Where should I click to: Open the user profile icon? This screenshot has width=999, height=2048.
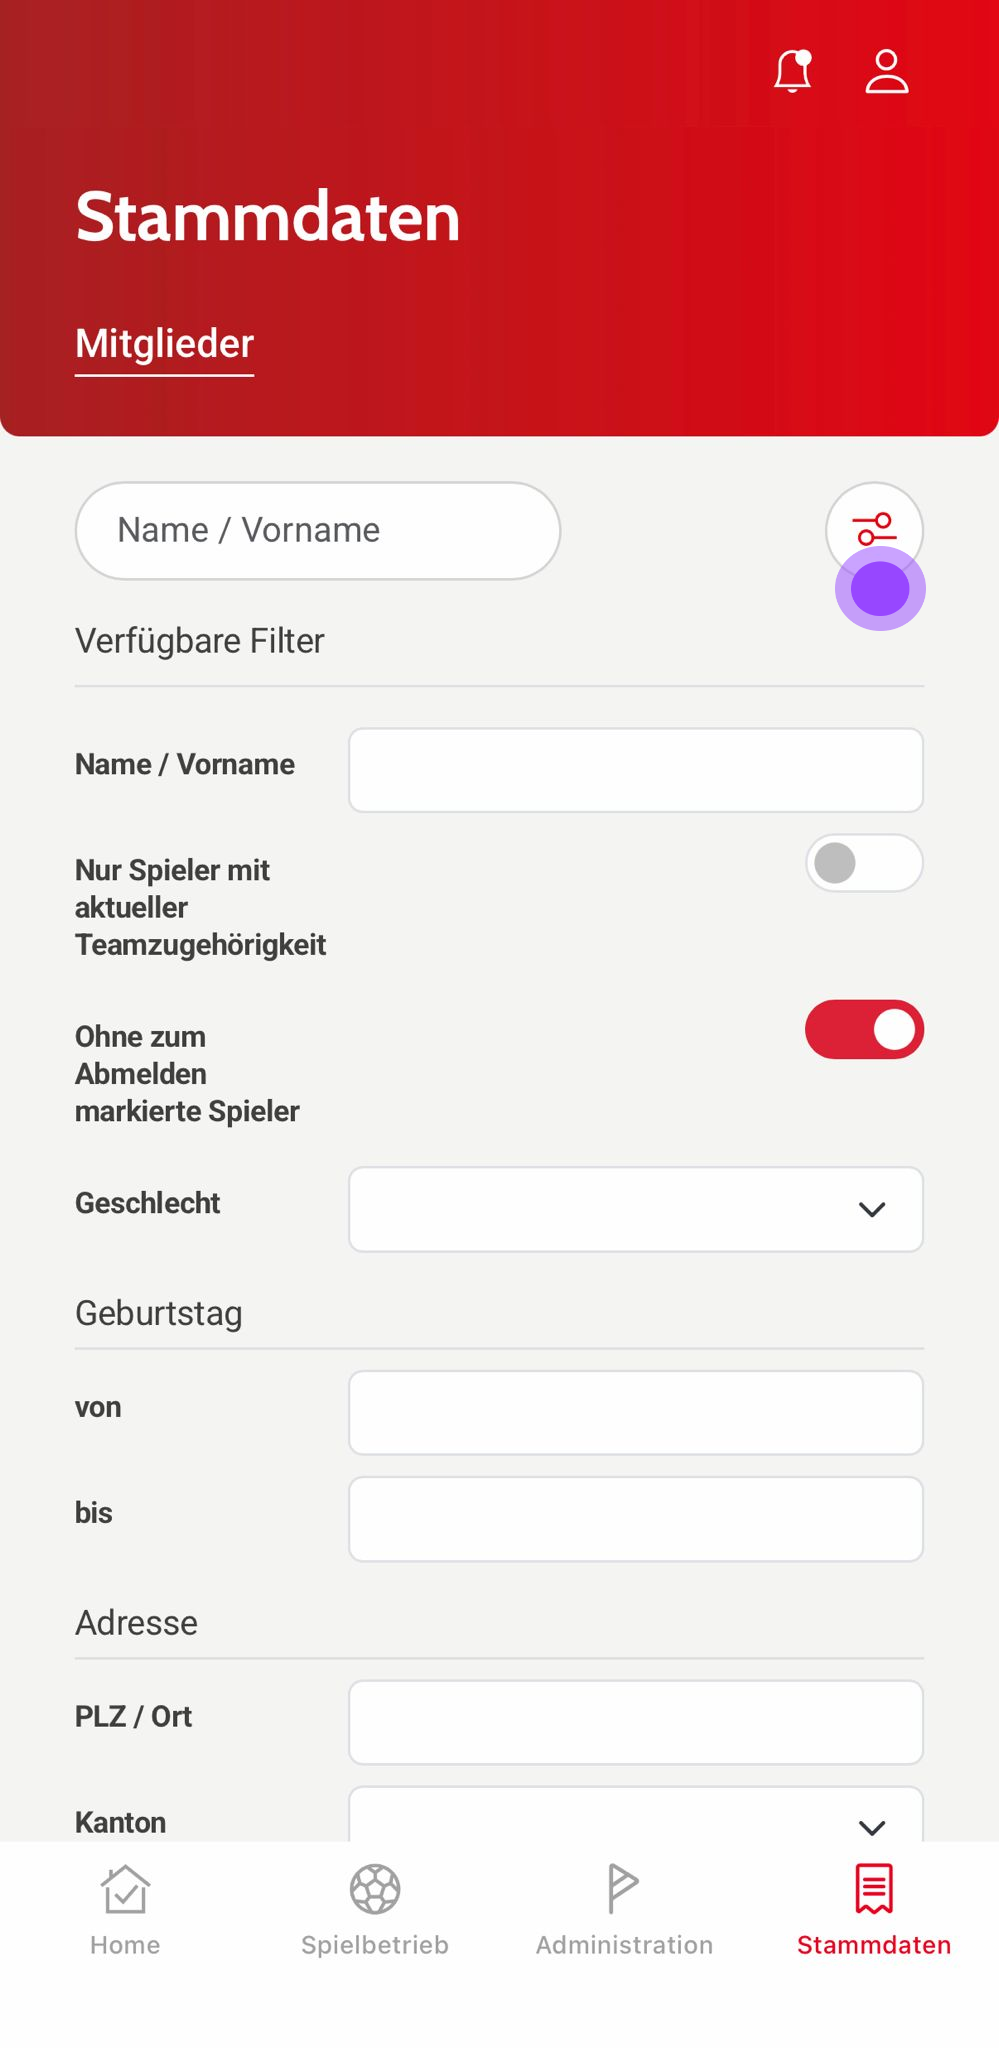point(886,72)
